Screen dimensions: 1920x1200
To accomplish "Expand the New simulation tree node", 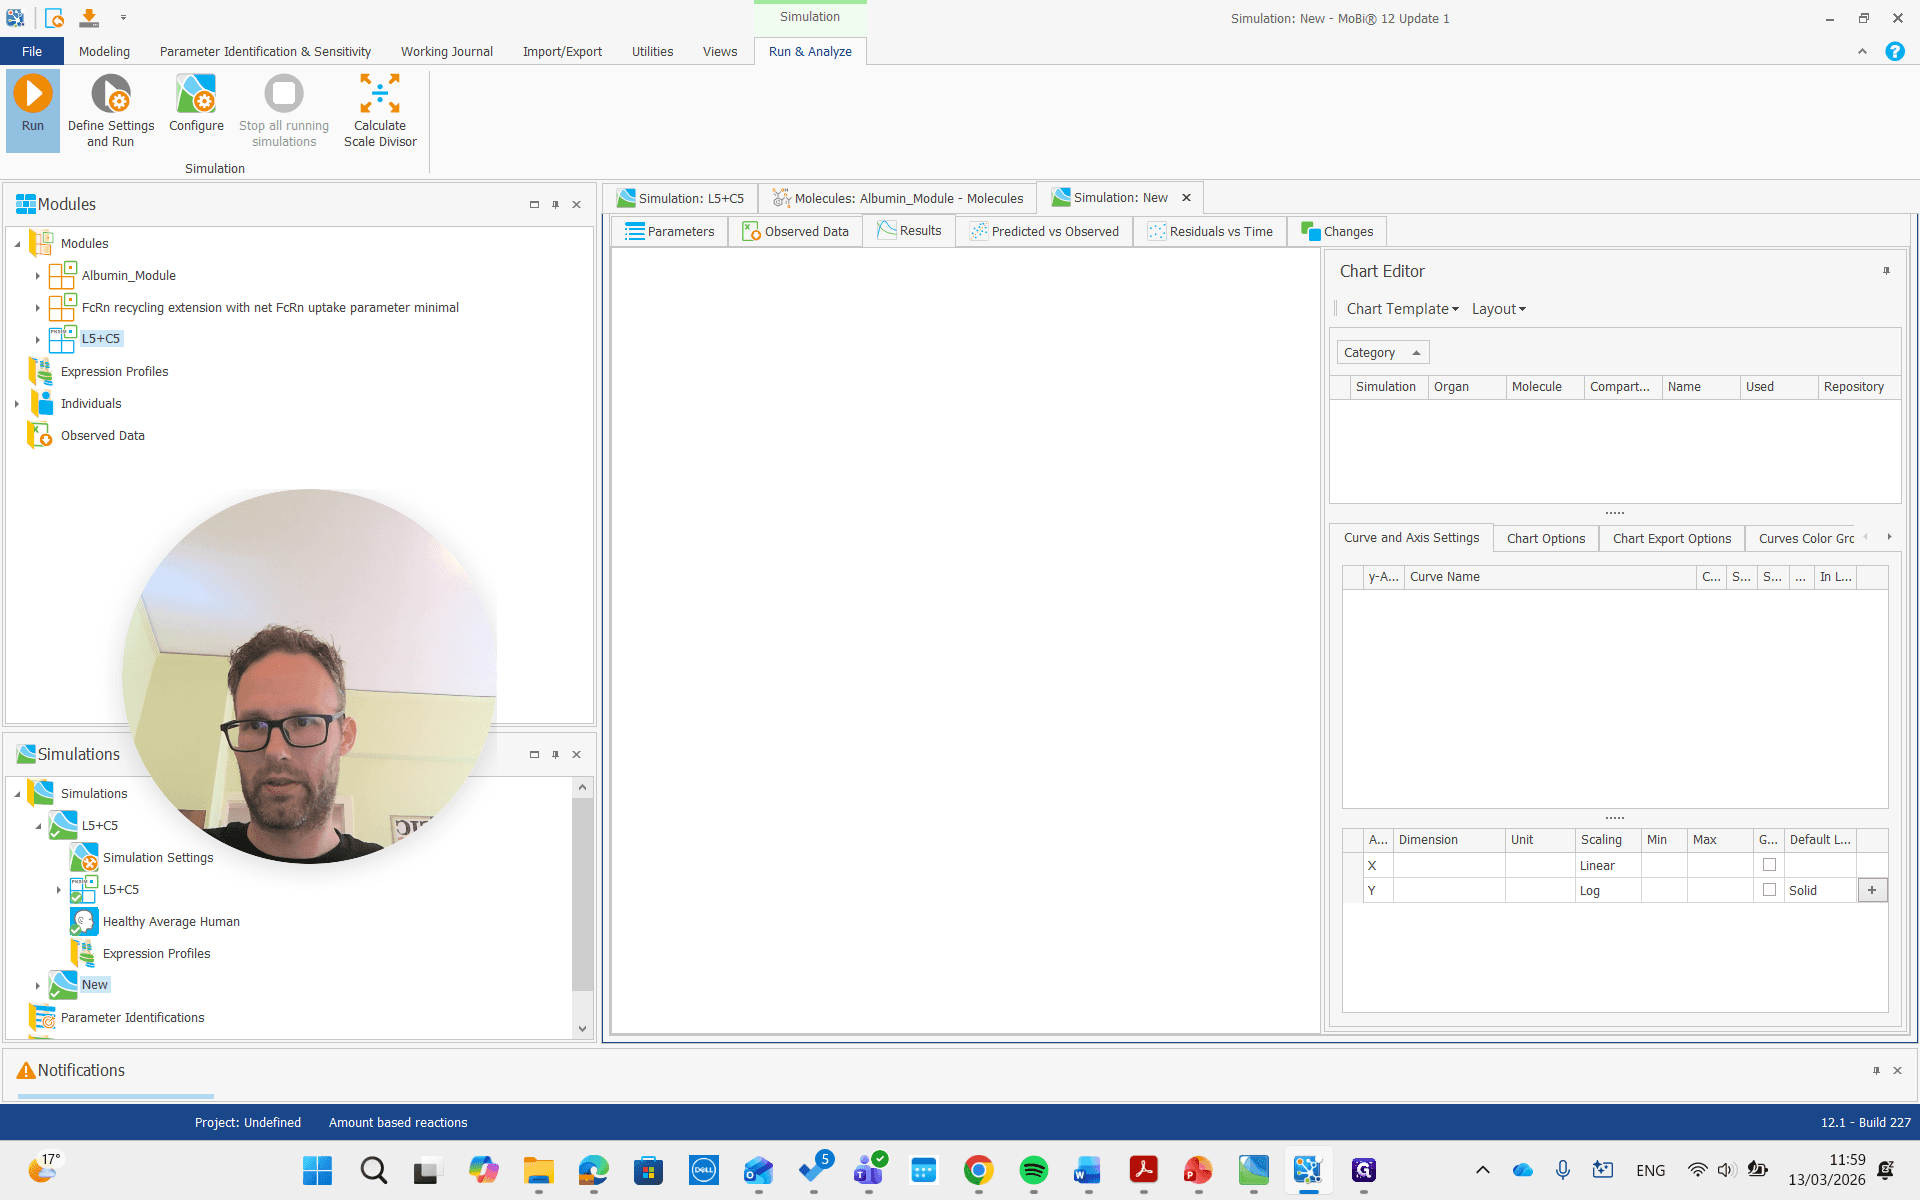I will pos(38,986).
